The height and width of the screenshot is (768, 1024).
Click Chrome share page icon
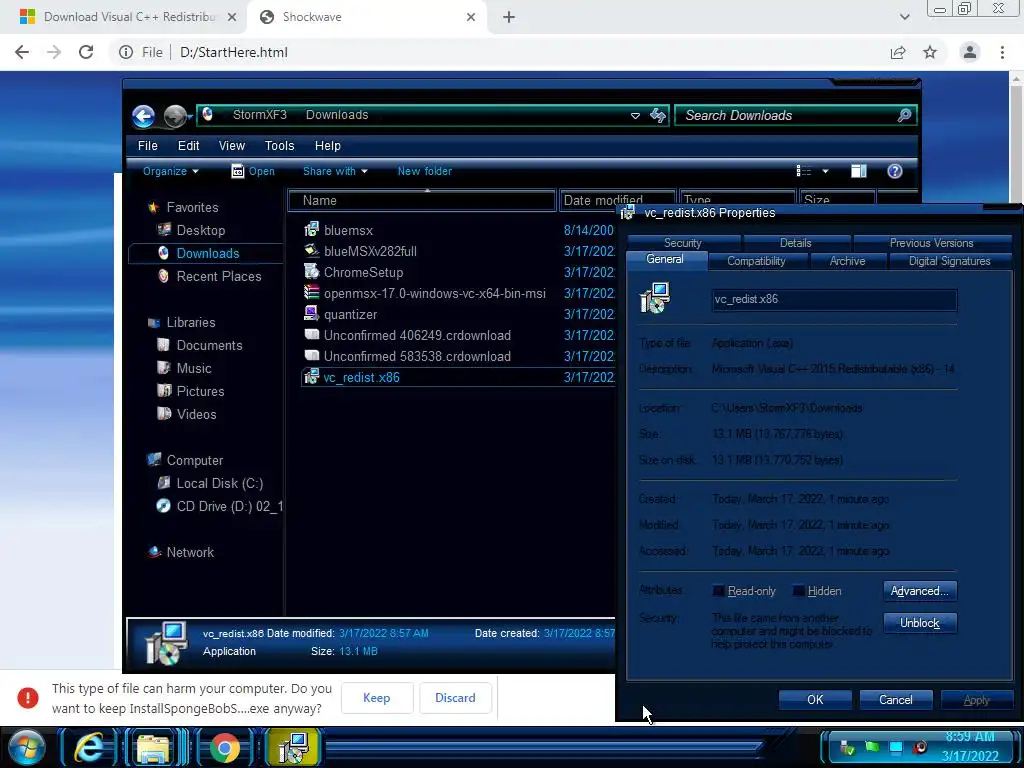click(x=898, y=52)
